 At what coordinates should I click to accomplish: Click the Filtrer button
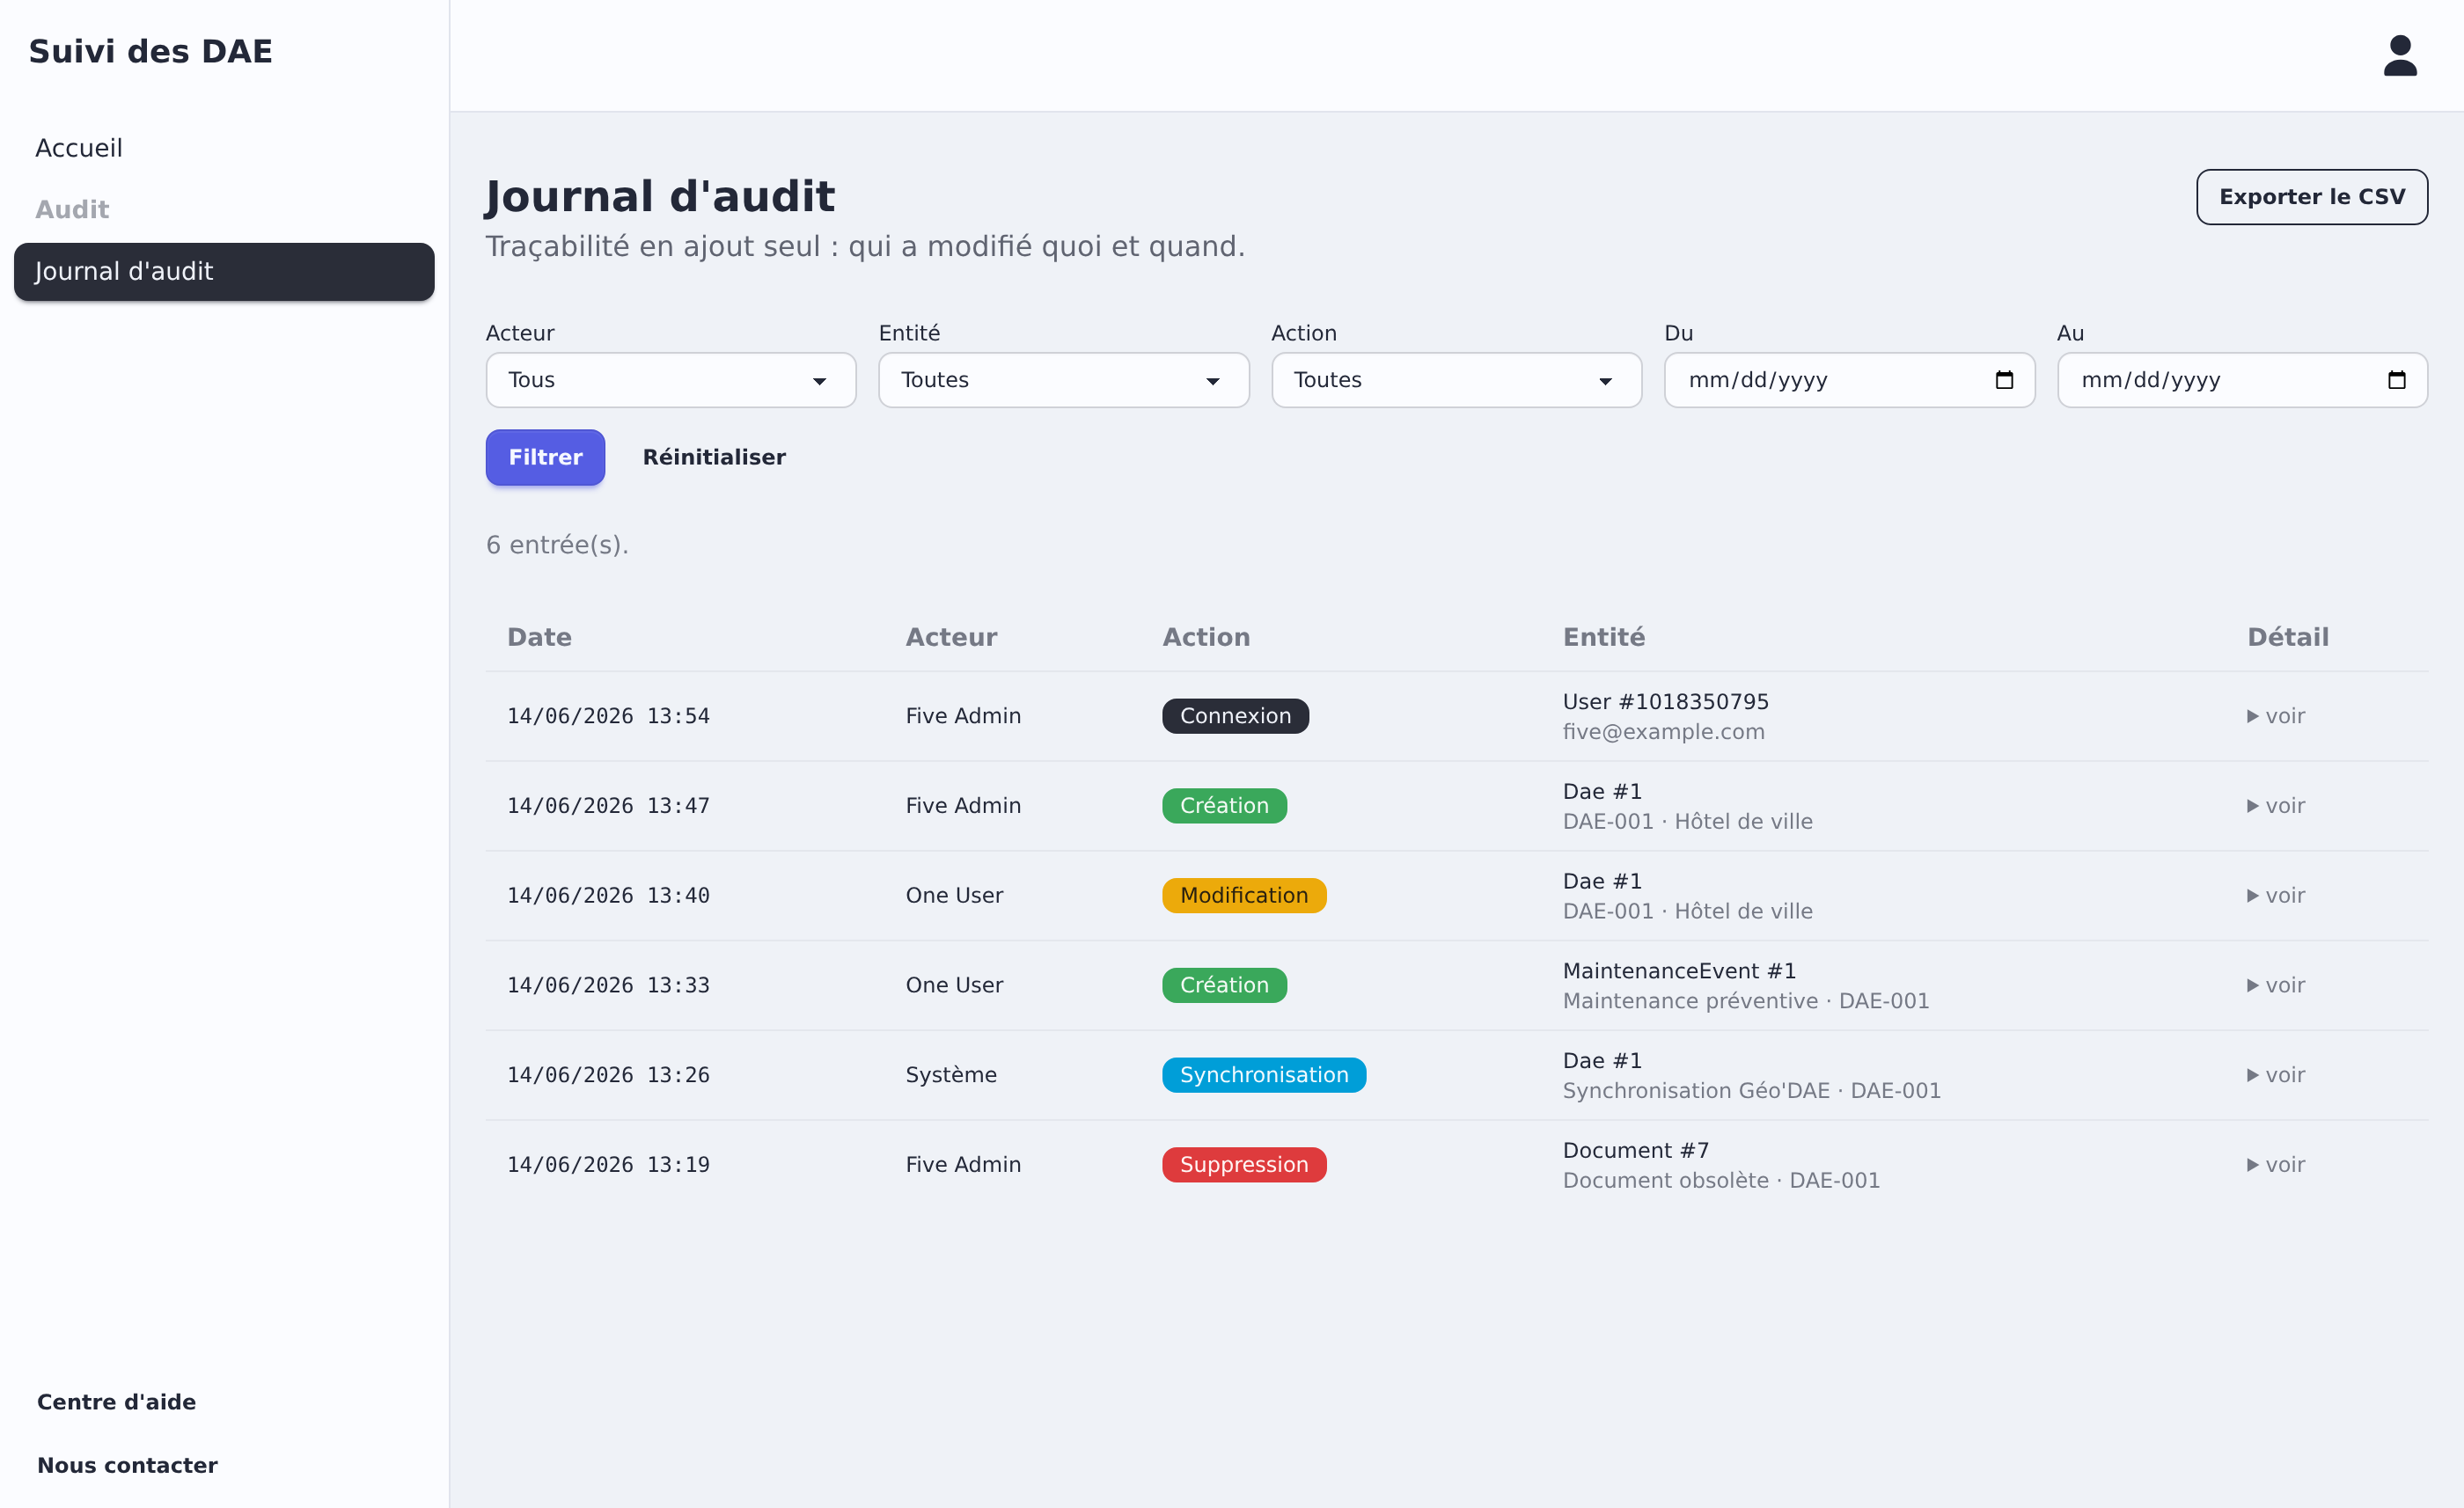coord(545,457)
